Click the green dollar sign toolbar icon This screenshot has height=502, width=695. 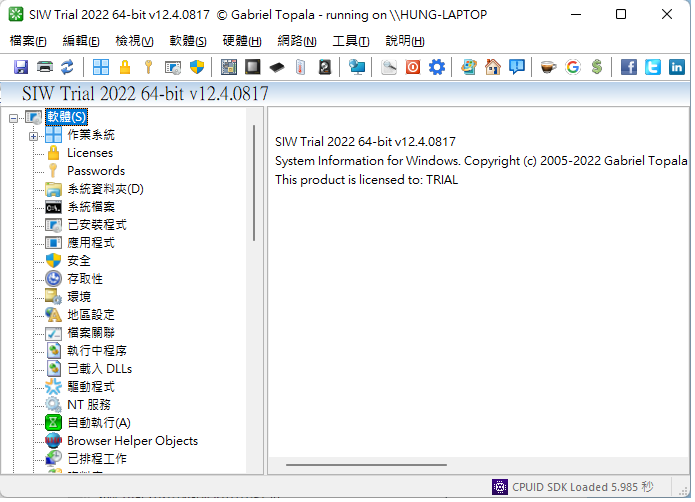(597, 67)
